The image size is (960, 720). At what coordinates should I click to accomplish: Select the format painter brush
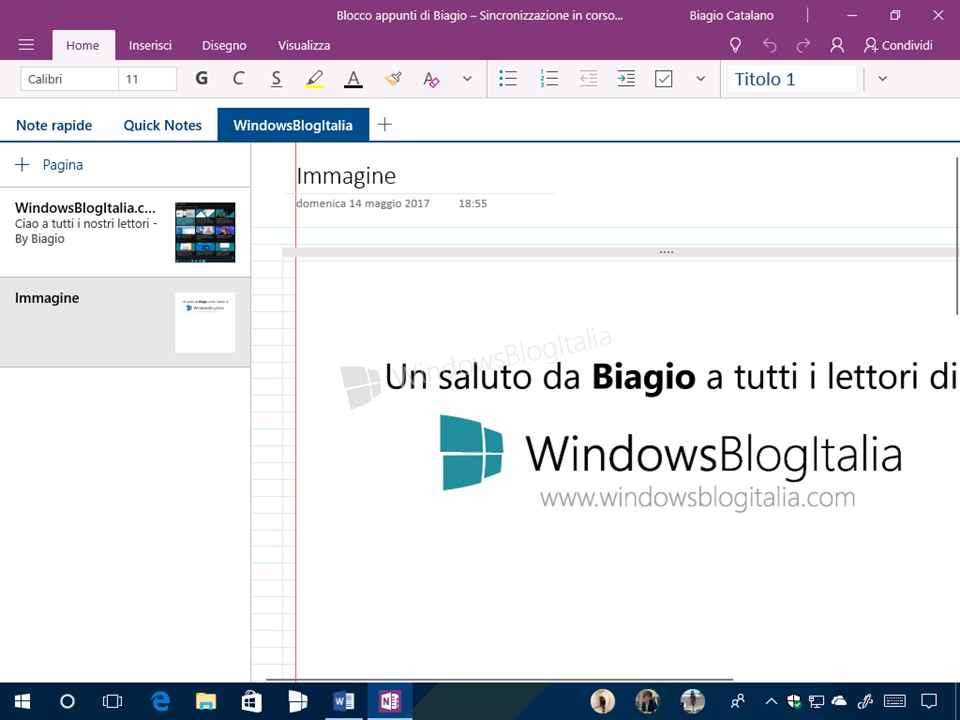point(393,79)
